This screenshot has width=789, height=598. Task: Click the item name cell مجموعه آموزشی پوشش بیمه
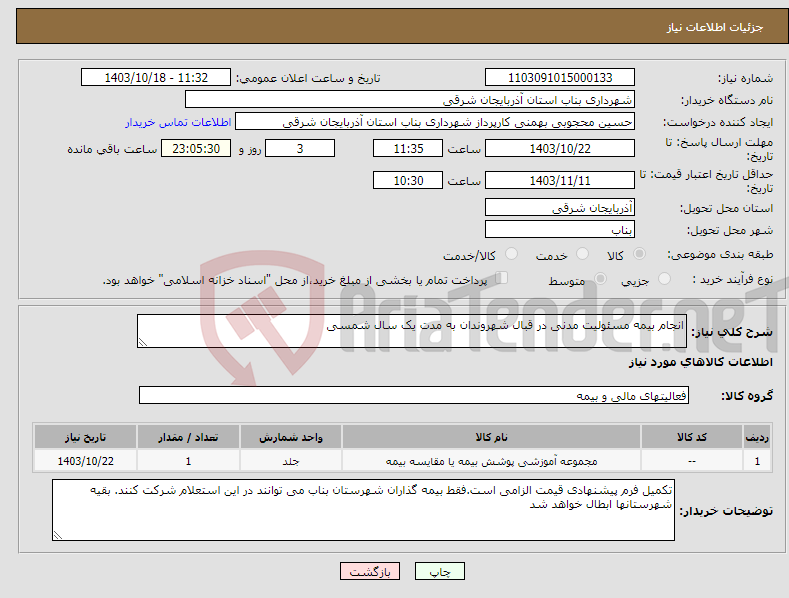tap(492, 461)
